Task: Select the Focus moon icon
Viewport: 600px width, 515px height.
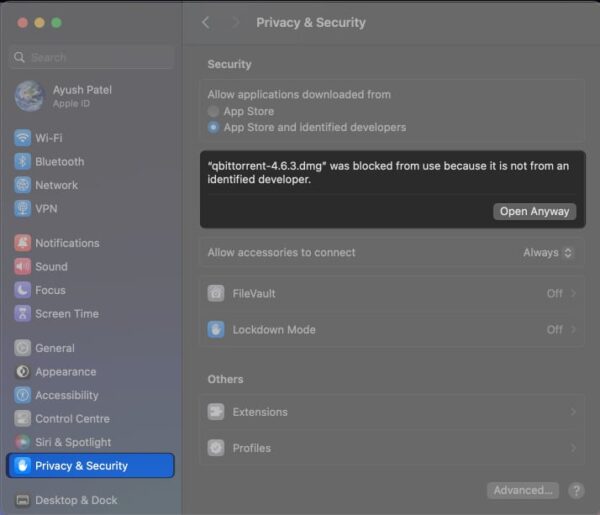Action: tap(23, 290)
